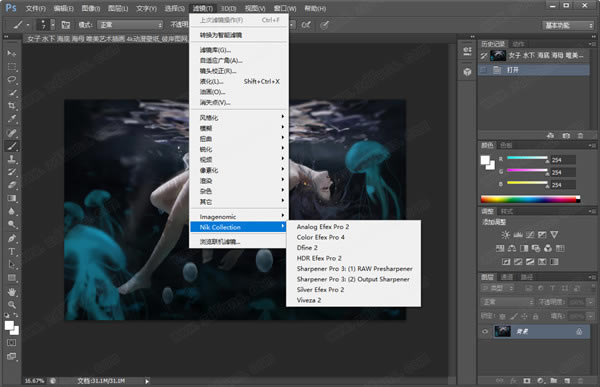The height and width of the screenshot is (387, 600).
Task: Create new group folder in Layers panel
Action: pos(554,381)
